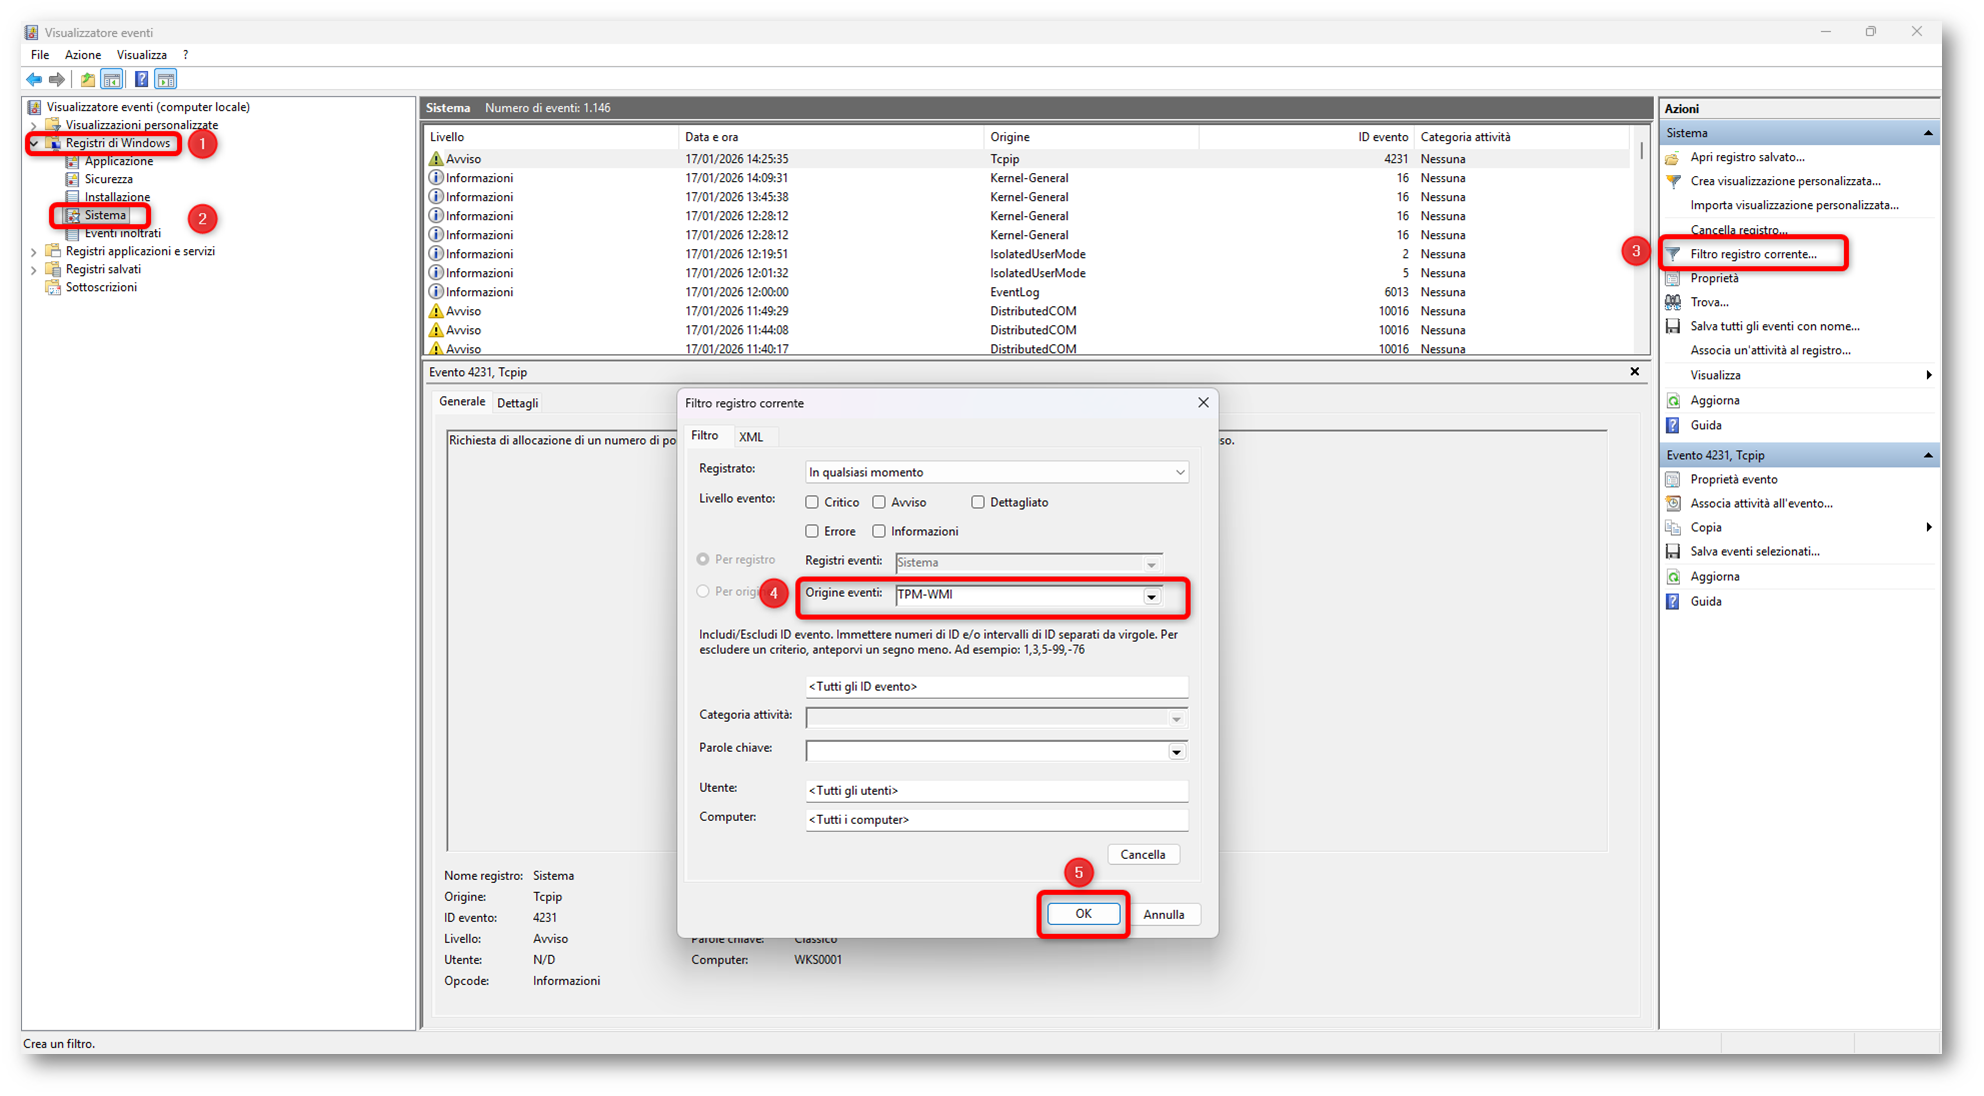Expand Registri applicazioni e servizi node
This screenshot has height=1096, width=1984.
34,252
